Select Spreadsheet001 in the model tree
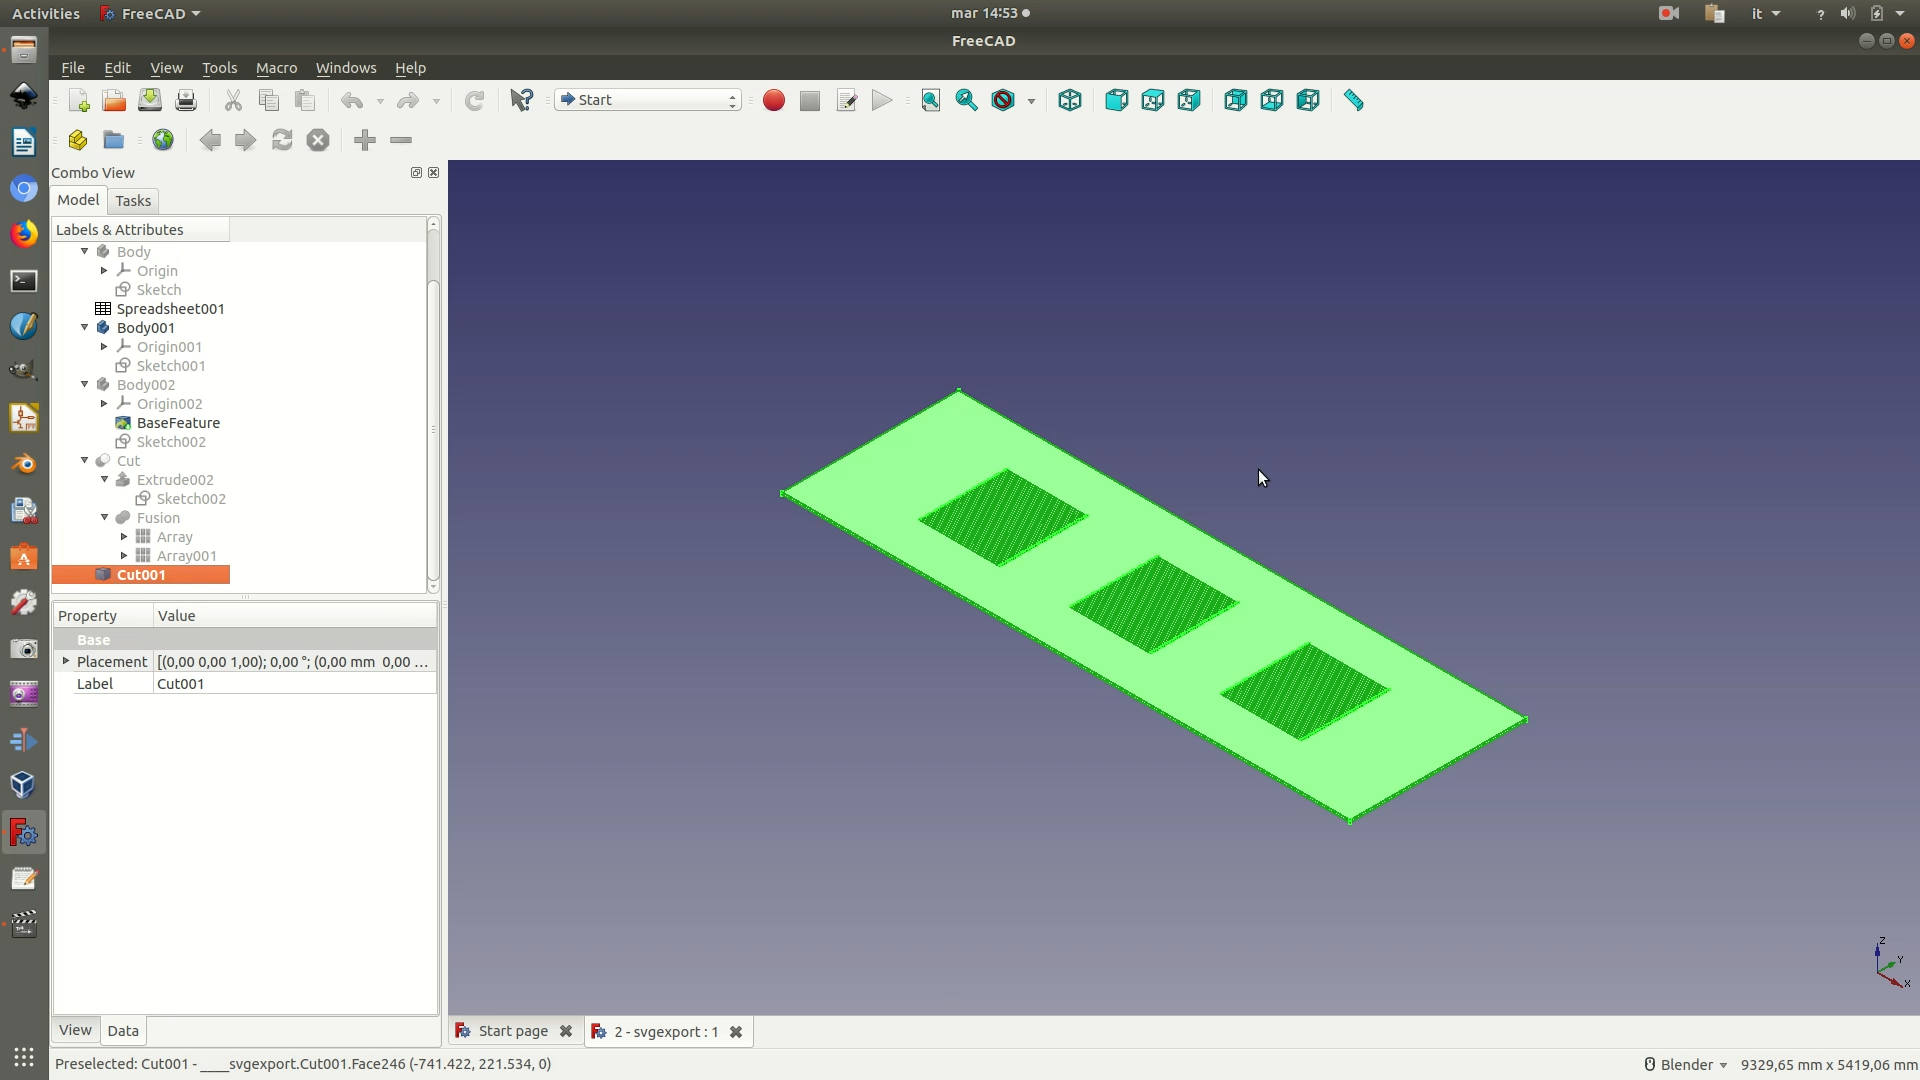The image size is (1920, 1080). point(170,309)
